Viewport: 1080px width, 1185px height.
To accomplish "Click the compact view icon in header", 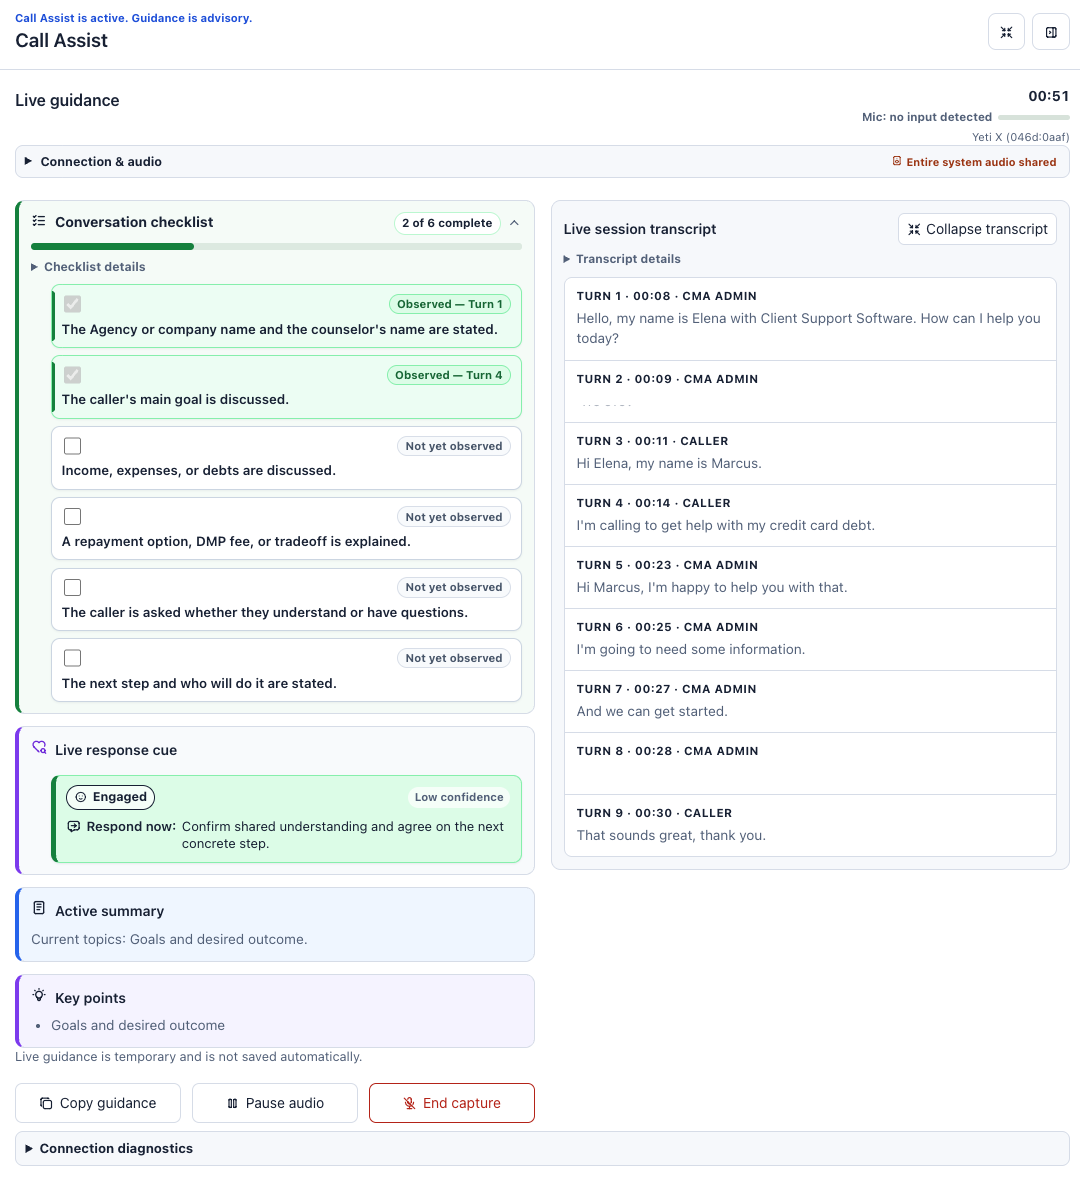I will pyautogui.click(x=1006, y=32).
